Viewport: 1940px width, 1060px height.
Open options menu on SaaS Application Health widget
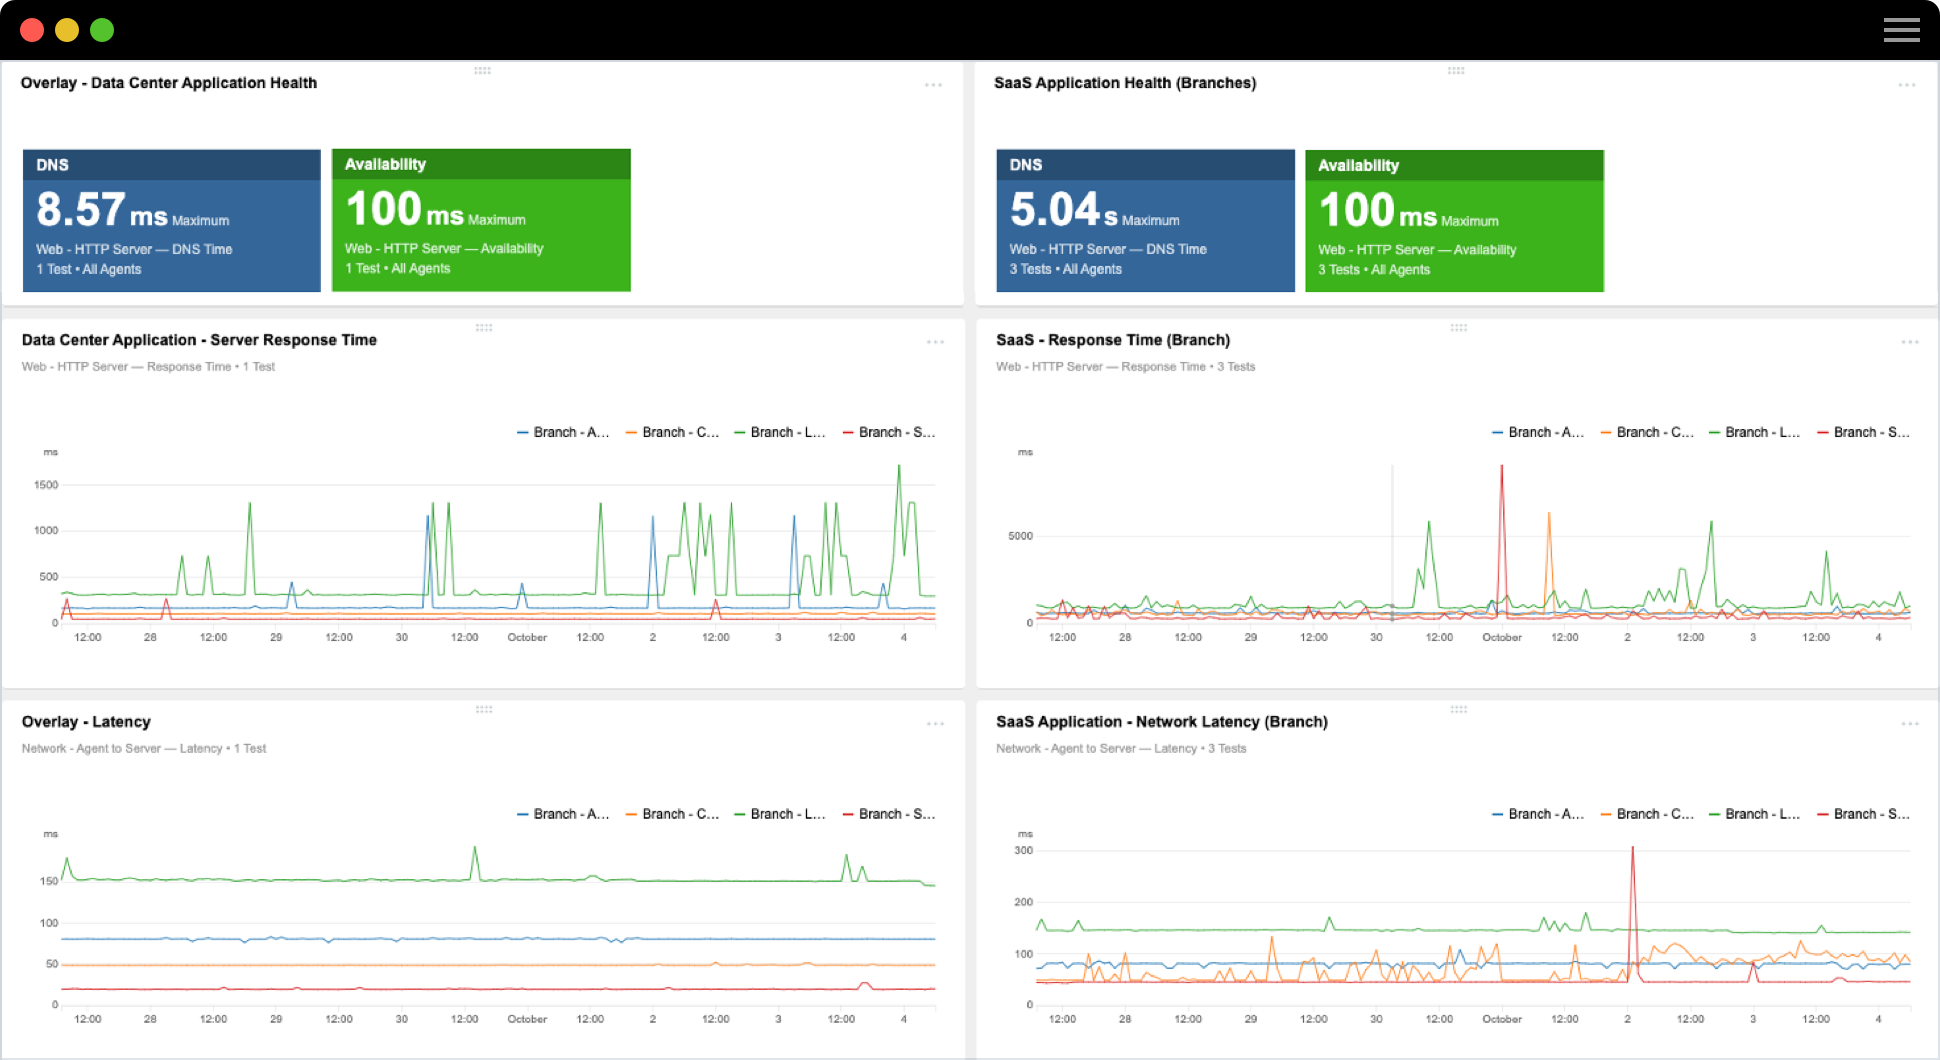[x=1908, y=86]
